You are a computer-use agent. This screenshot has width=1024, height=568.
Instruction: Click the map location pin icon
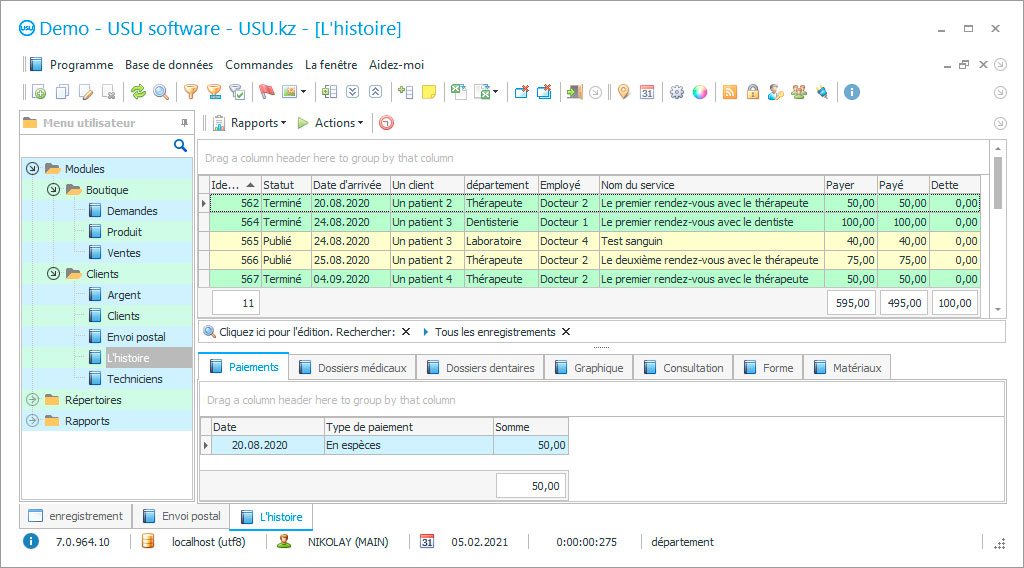(623, 92)
